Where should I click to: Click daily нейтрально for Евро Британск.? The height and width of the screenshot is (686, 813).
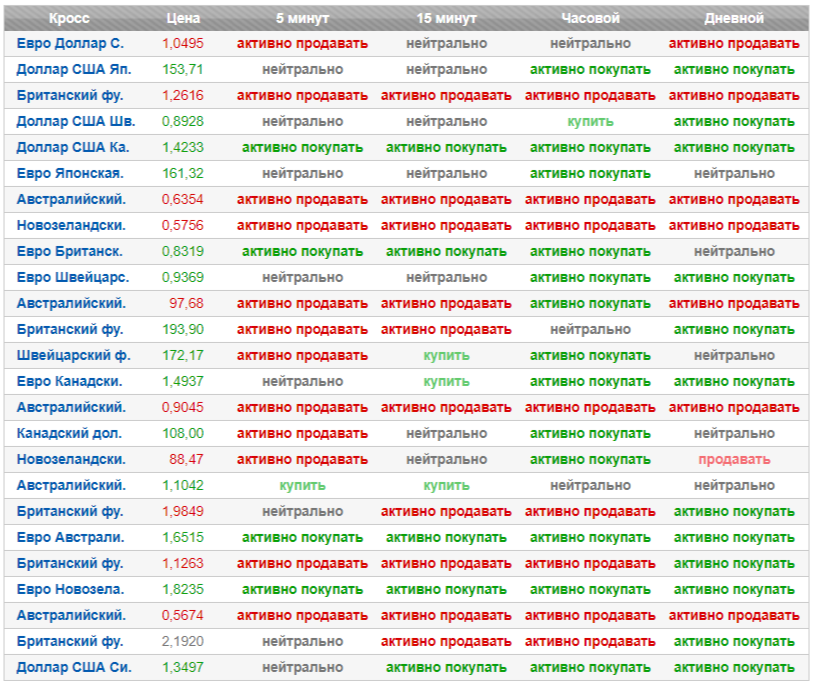734,251
